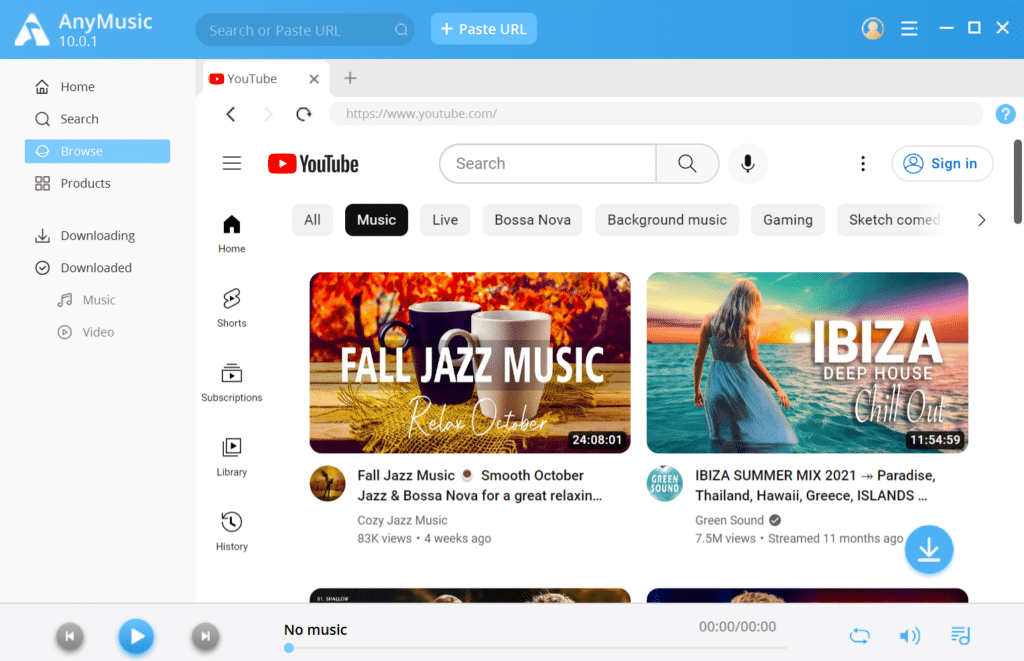Start voice search with microphone
The image size is (1024, 661).
pos(748,163)
